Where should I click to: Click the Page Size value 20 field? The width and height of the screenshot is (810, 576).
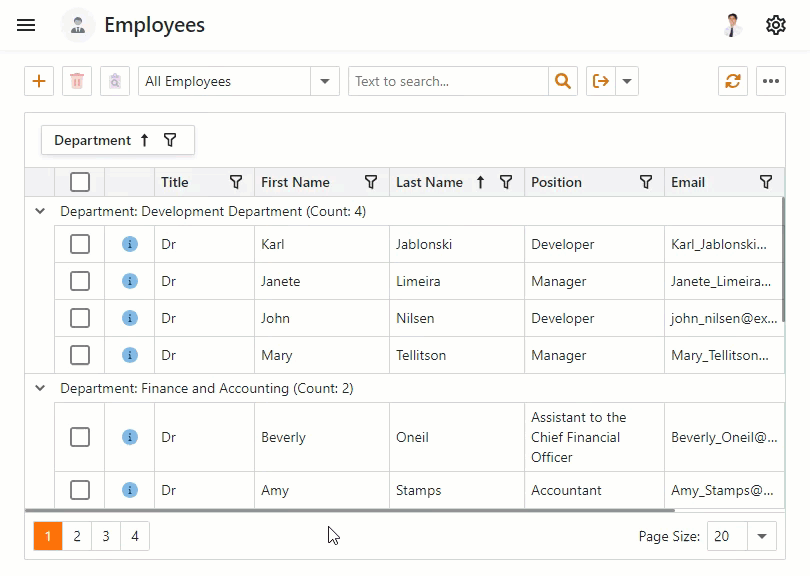(727, 536)
